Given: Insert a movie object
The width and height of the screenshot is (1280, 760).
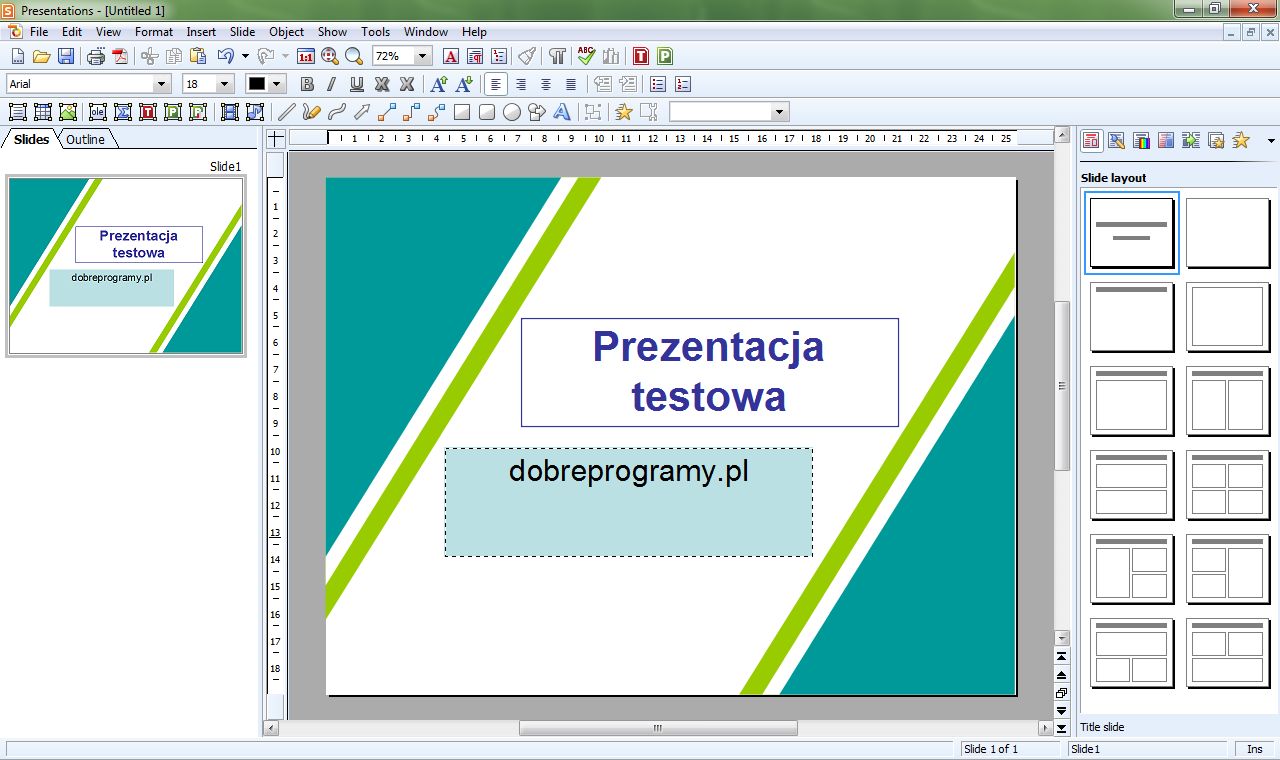Looking at the screenshot, I should 230,112.
